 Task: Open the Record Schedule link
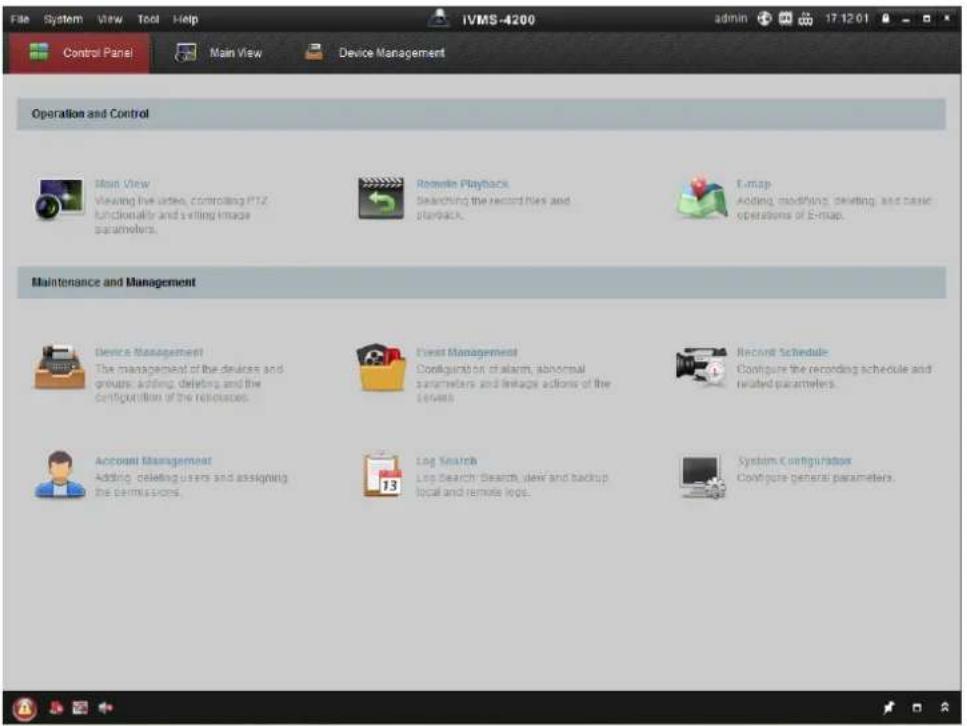(782, 352)
